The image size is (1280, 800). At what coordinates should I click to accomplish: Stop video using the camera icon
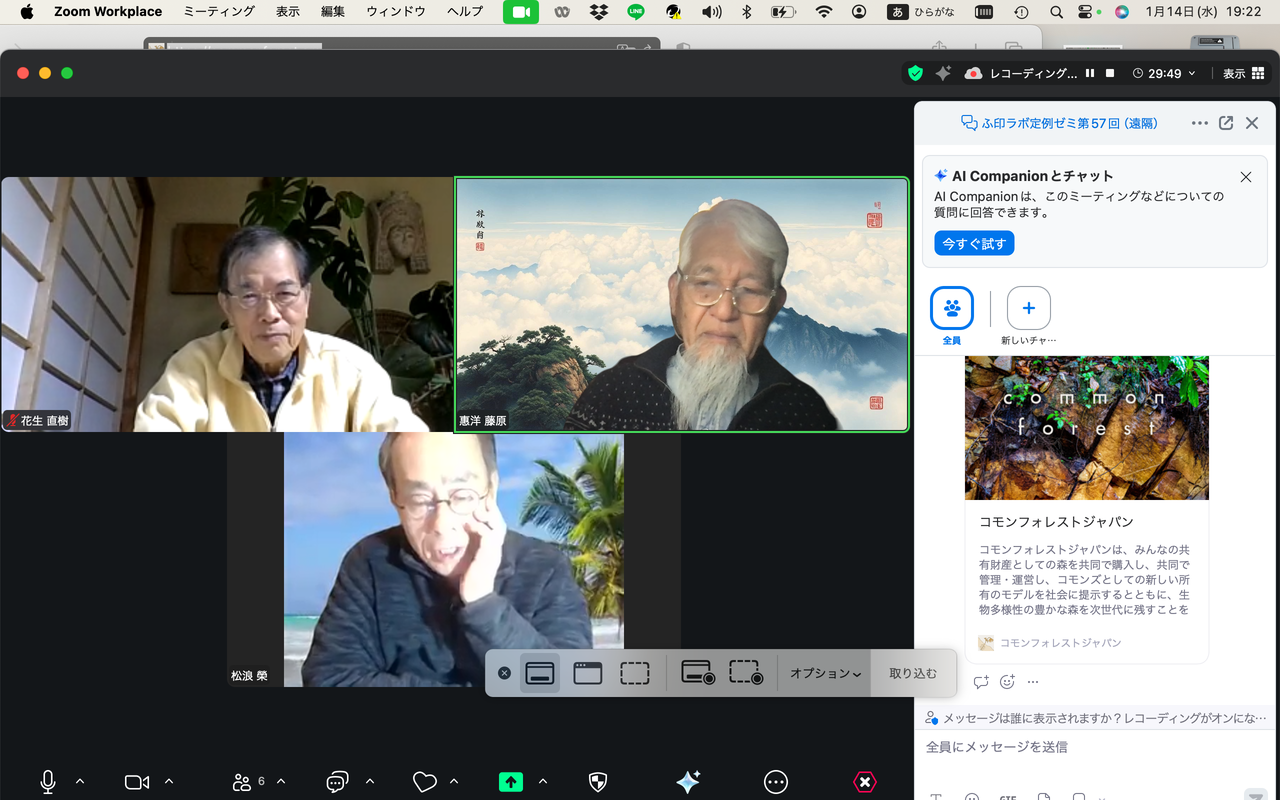[x=137, y=782]
